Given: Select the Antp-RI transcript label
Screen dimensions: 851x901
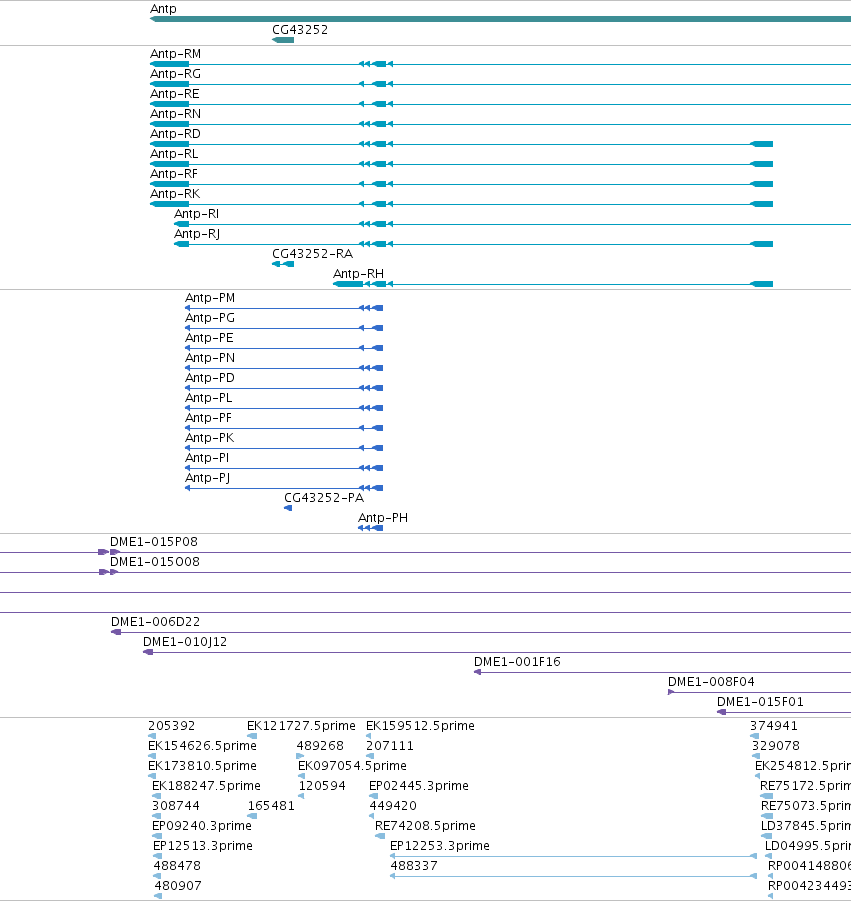Looking at the screenshot, I should coord(197,214).
